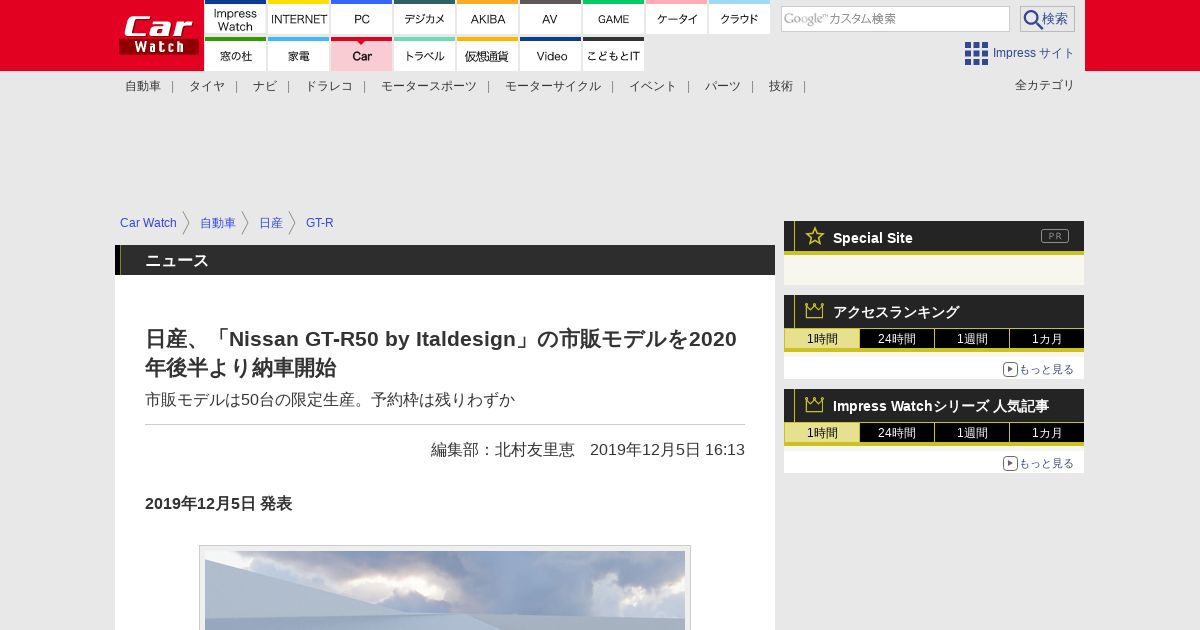Click the 2019年12月5日 発表 text

(x=218, y=504)
